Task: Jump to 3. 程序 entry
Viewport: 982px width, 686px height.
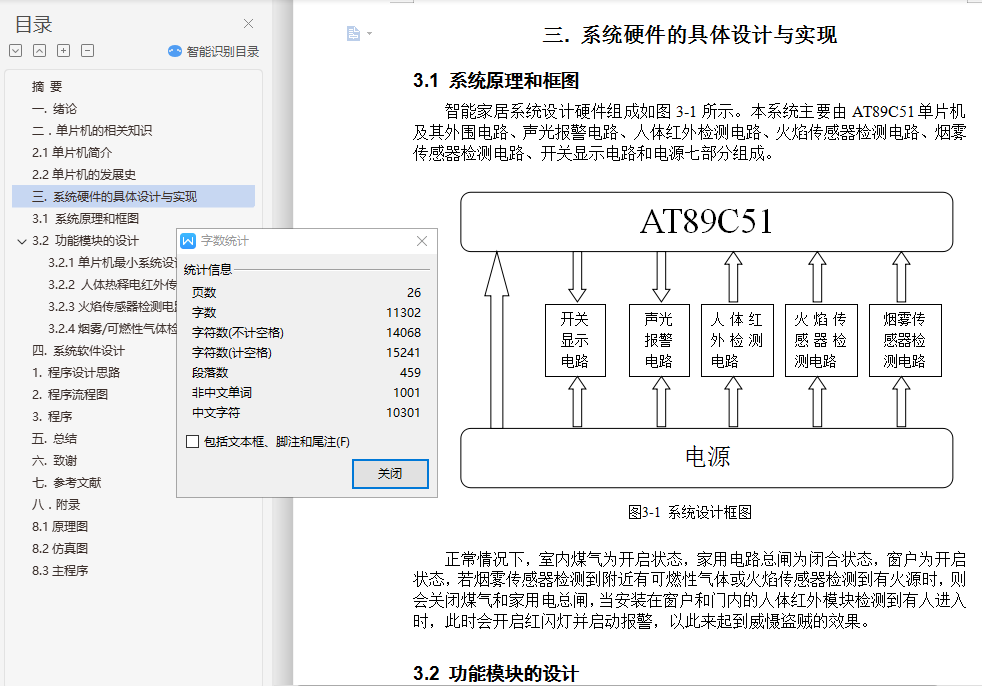Action: [x=52, y=417]
